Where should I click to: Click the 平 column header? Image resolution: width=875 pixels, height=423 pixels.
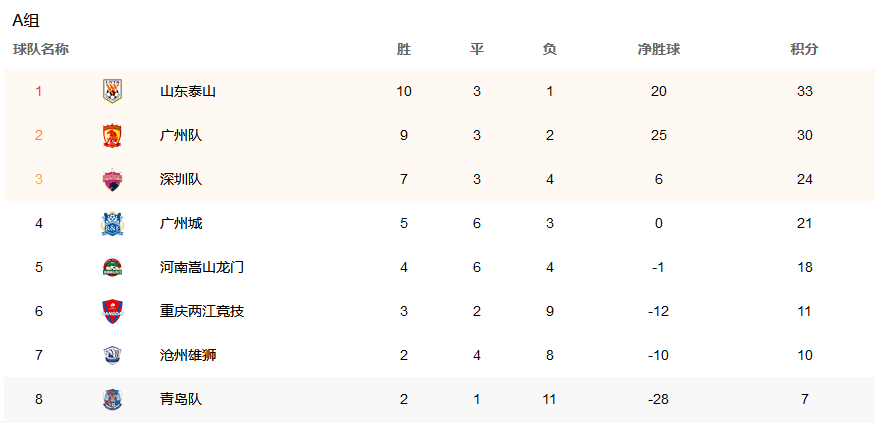tap(477, 49)
